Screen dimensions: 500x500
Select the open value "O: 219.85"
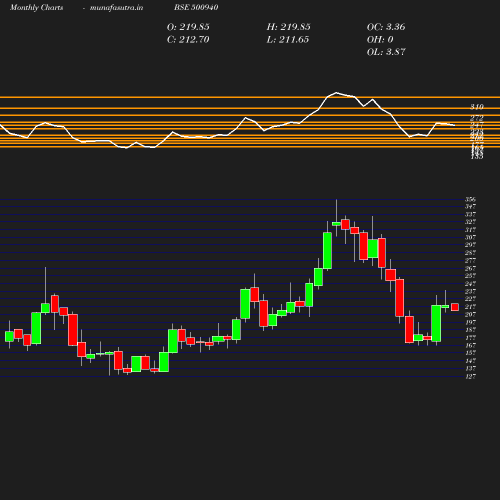[x=188, y=27]
